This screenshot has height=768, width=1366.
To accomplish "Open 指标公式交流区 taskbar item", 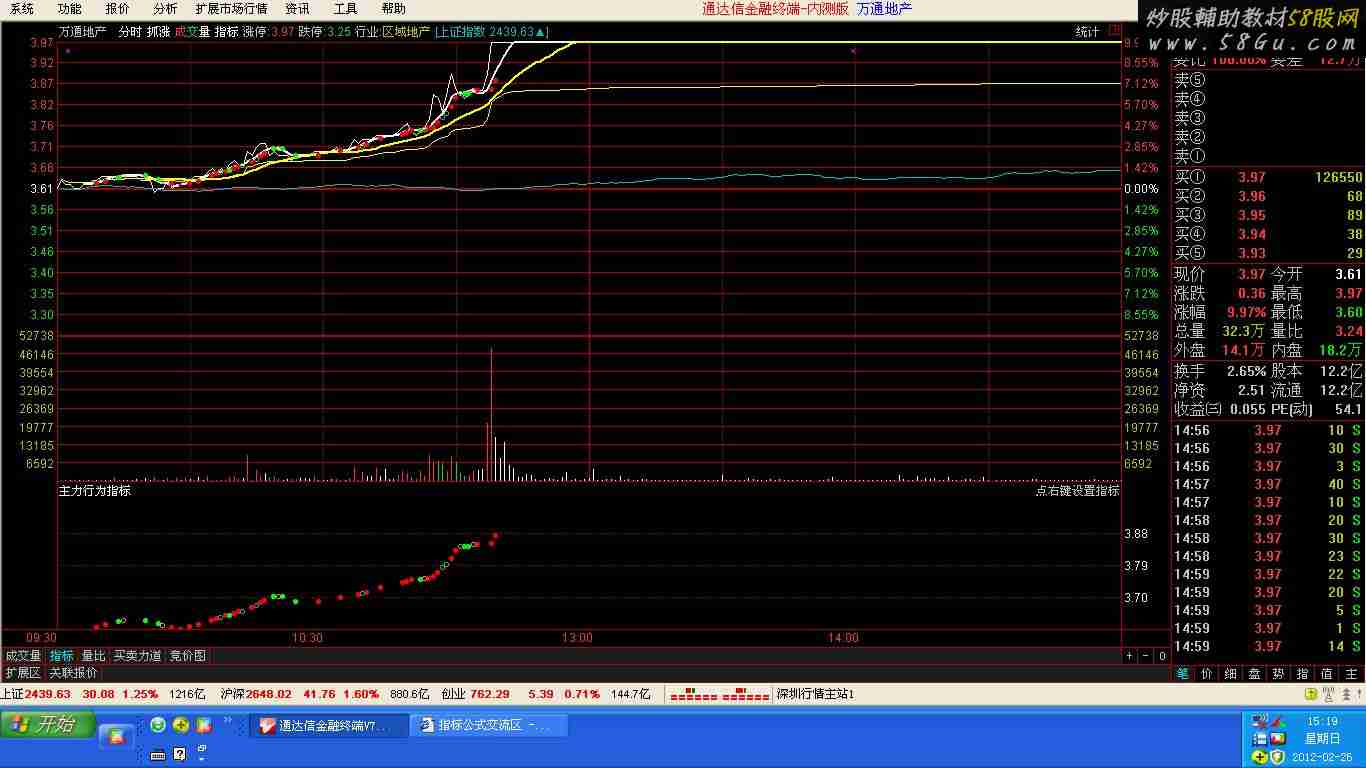I will tap(489, 726).
